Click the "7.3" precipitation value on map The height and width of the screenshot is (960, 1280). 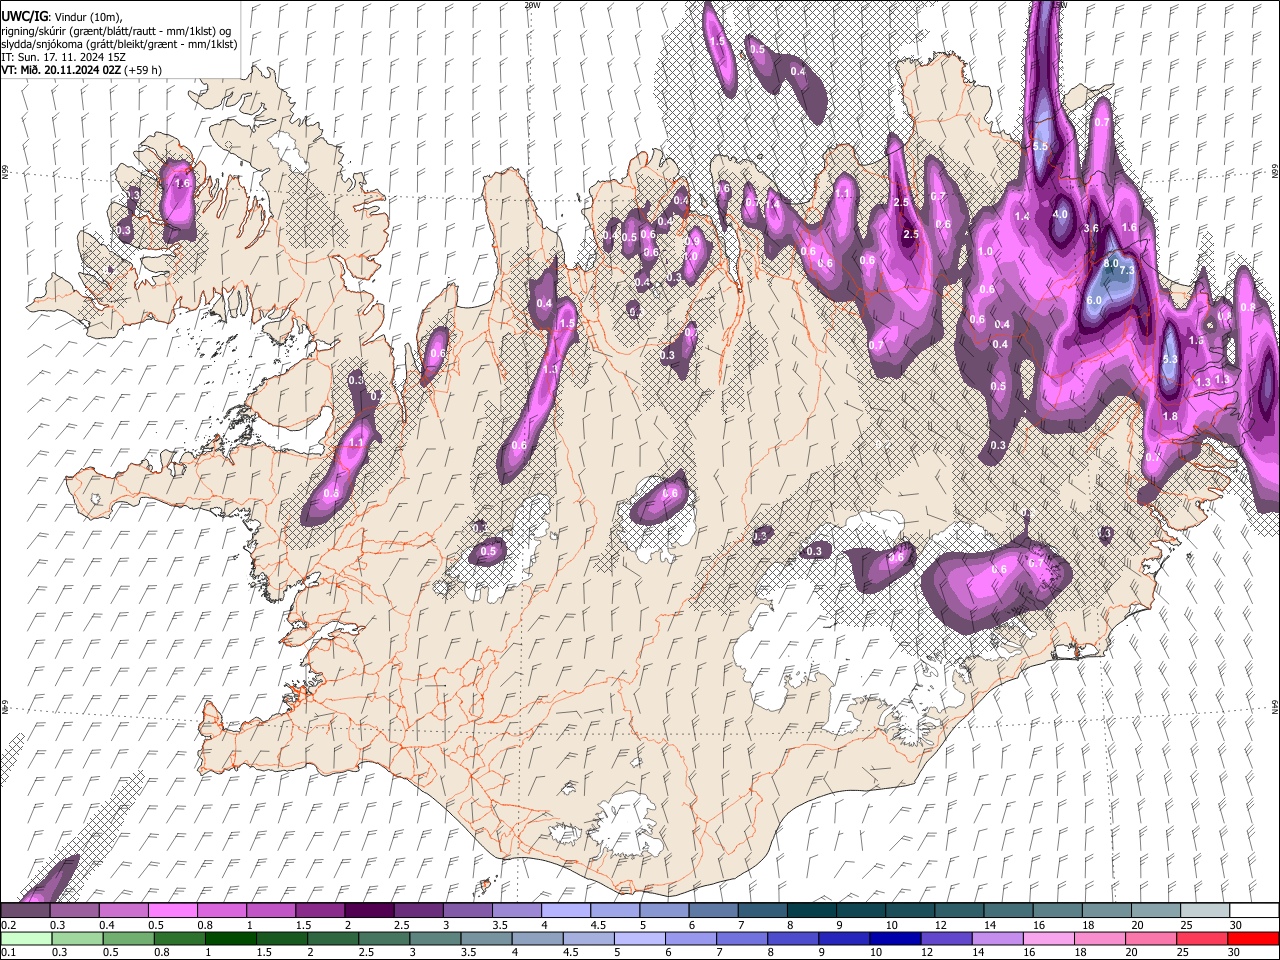coord(1127,271)
